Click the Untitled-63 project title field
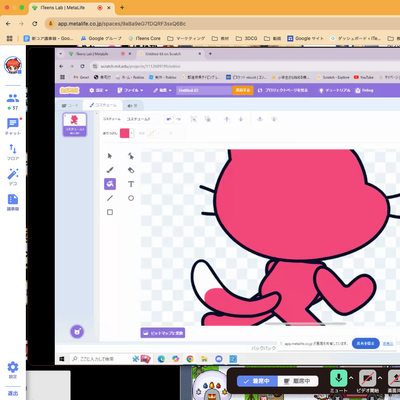Viewport: 400px width, 400px height. (x=204, y=90)
